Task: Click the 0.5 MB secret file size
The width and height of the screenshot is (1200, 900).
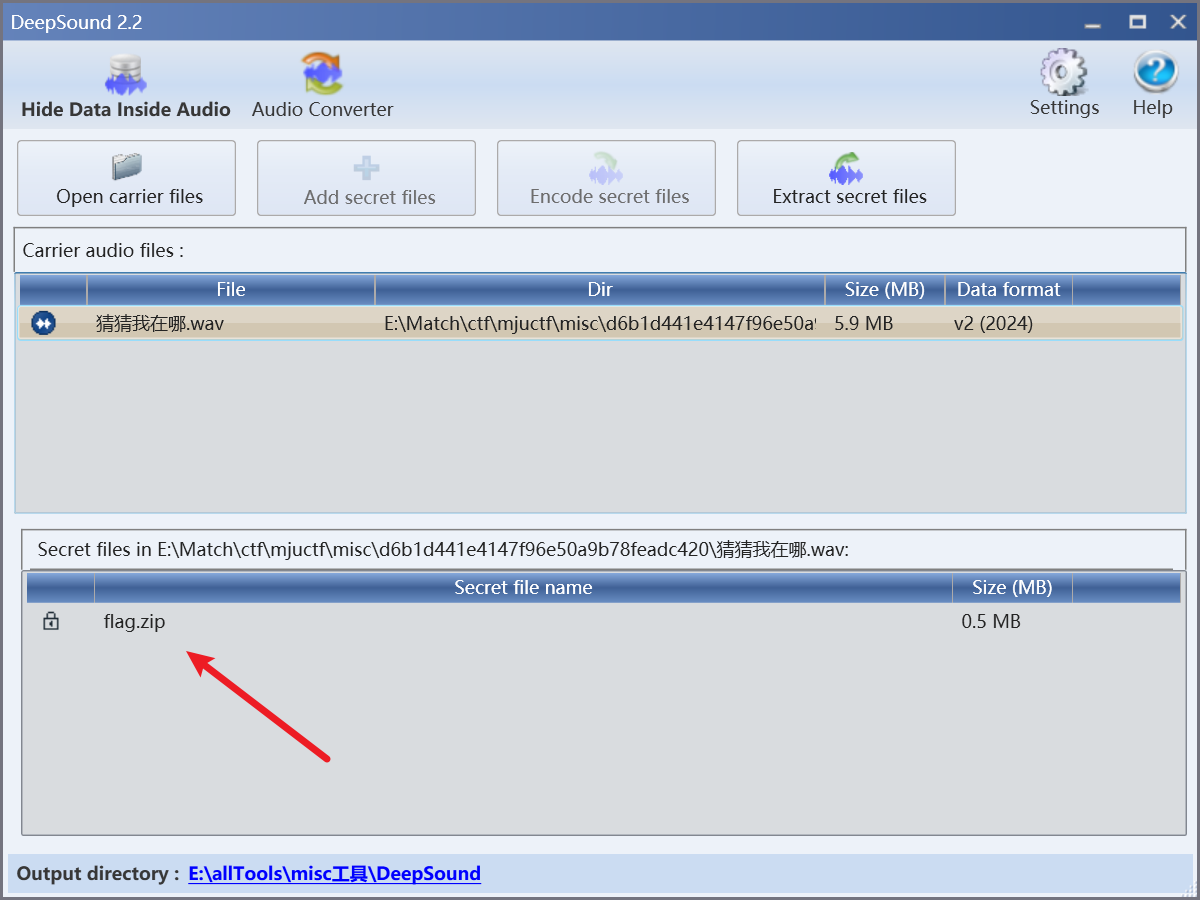Action: point(991,622)
